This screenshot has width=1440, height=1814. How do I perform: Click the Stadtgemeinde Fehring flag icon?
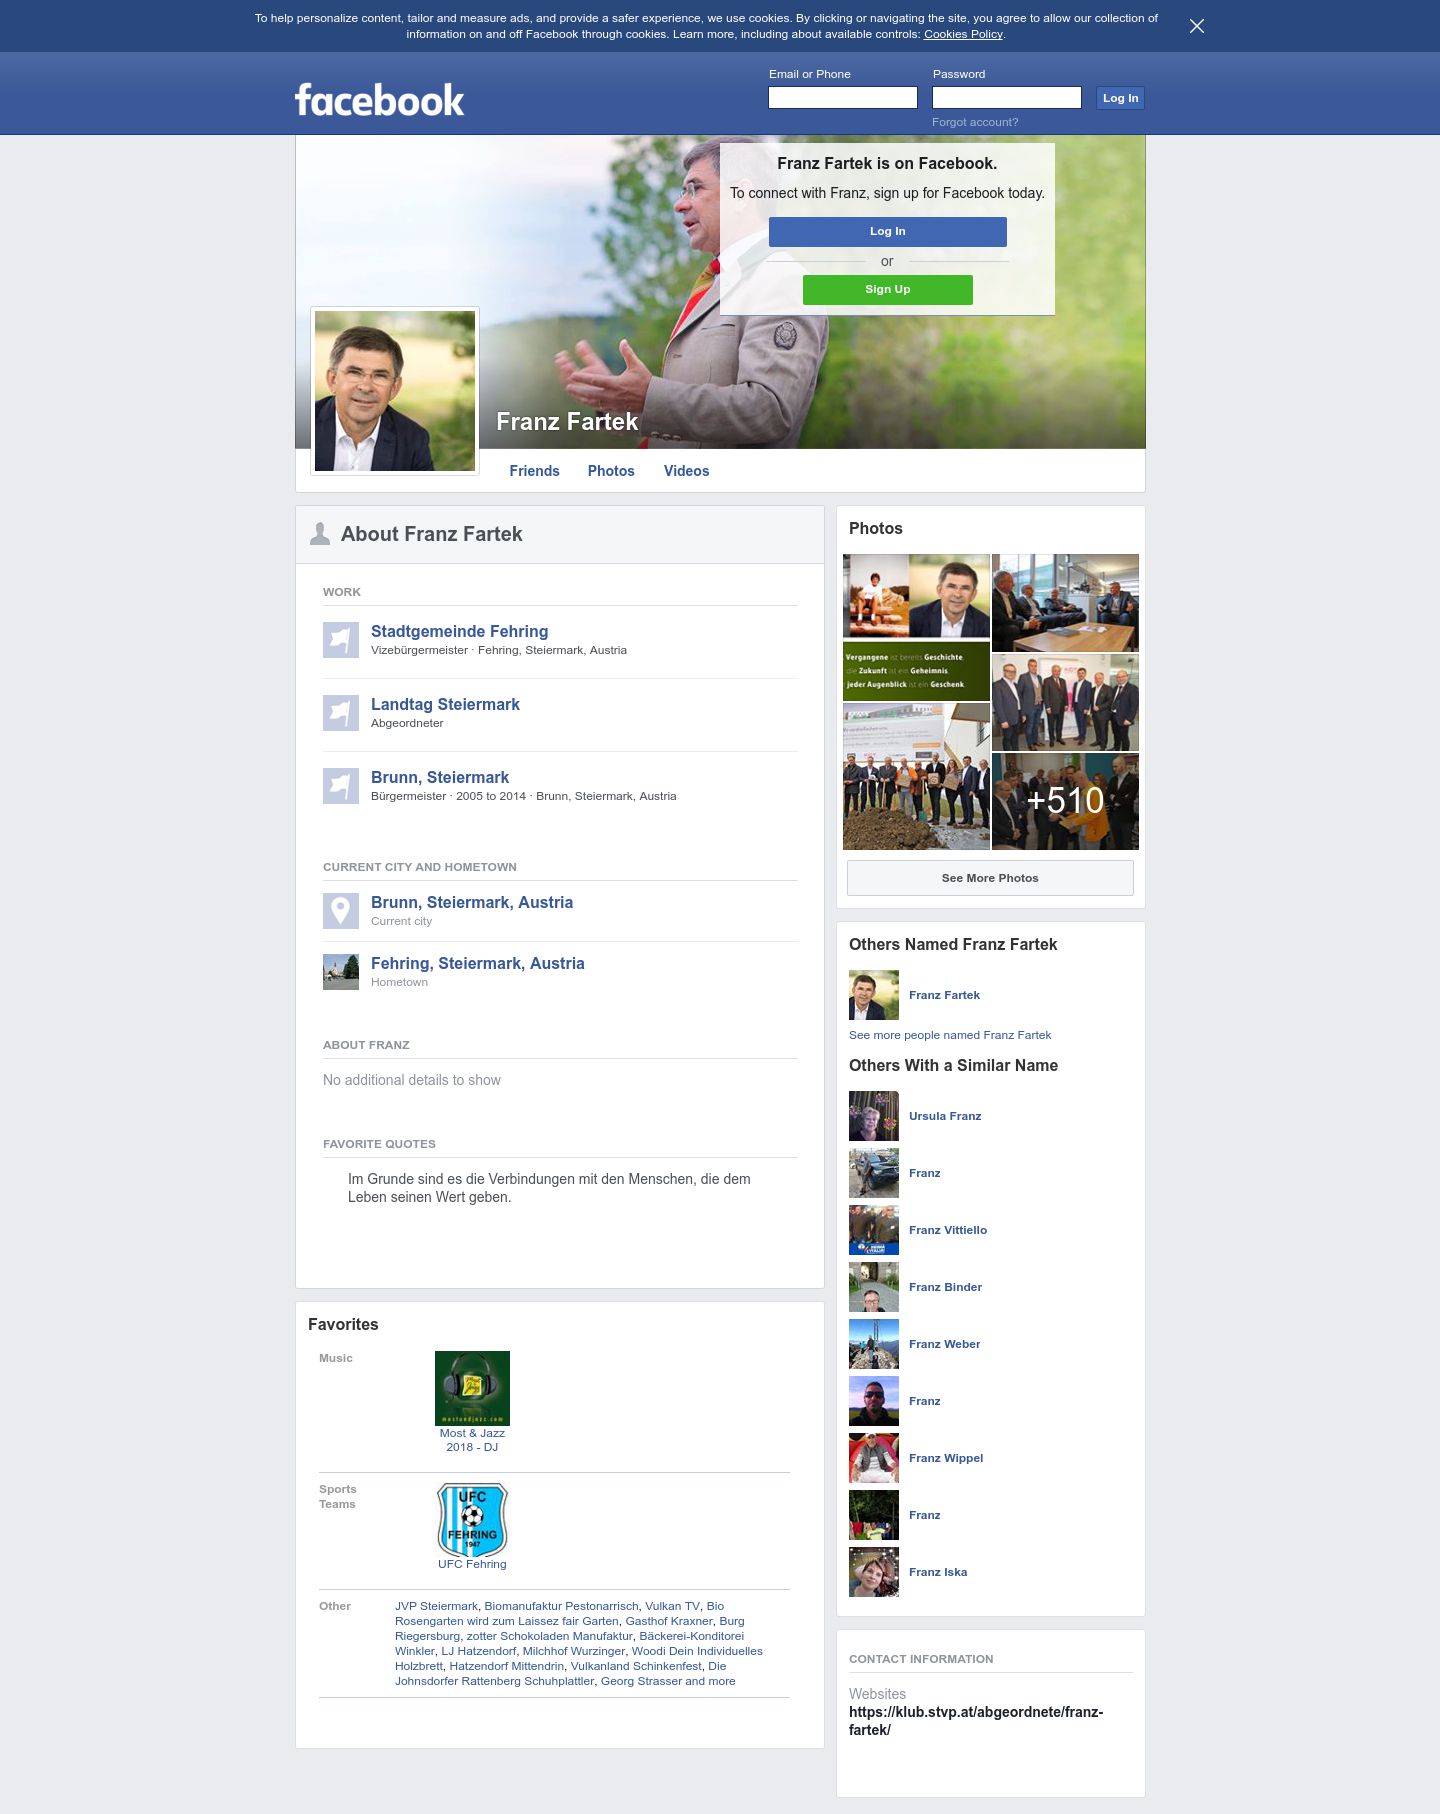click(x=341, y=640)
